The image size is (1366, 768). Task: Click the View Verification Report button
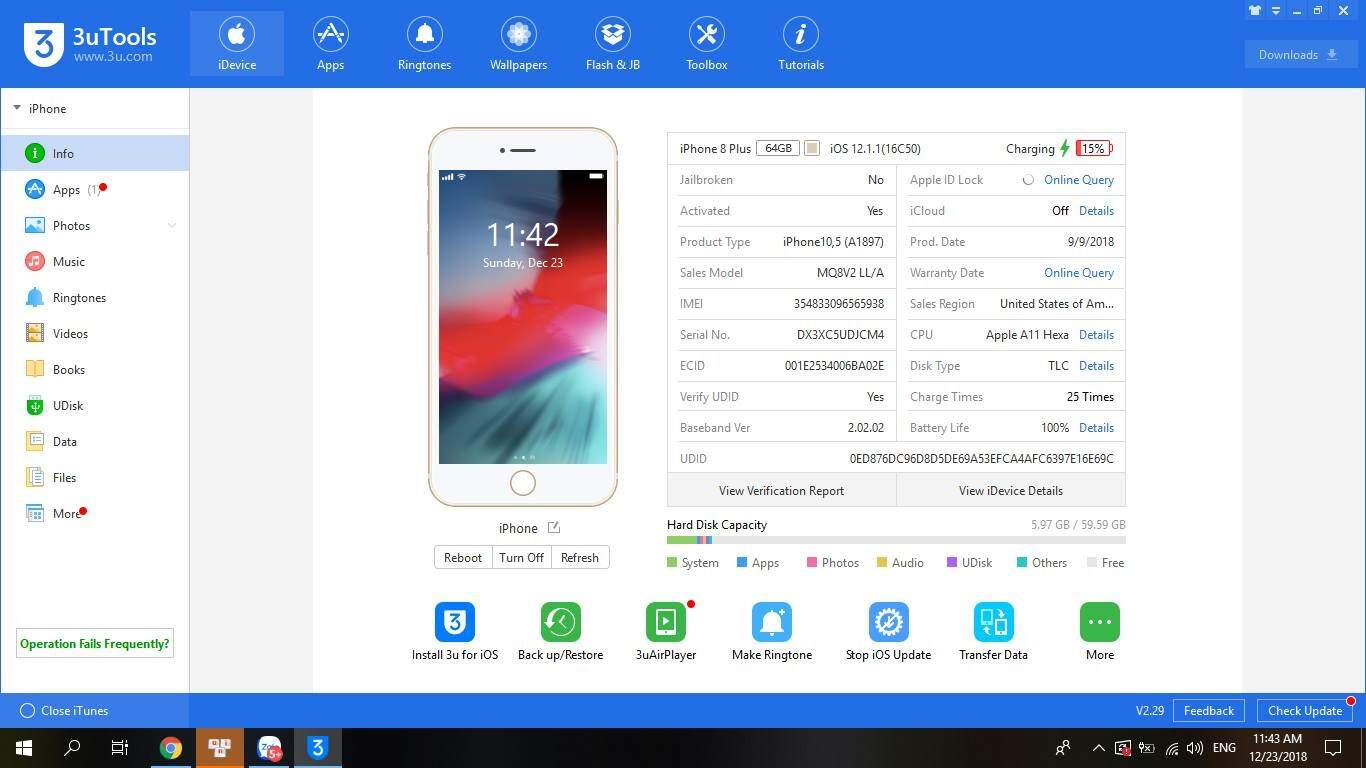click(781, 491)
